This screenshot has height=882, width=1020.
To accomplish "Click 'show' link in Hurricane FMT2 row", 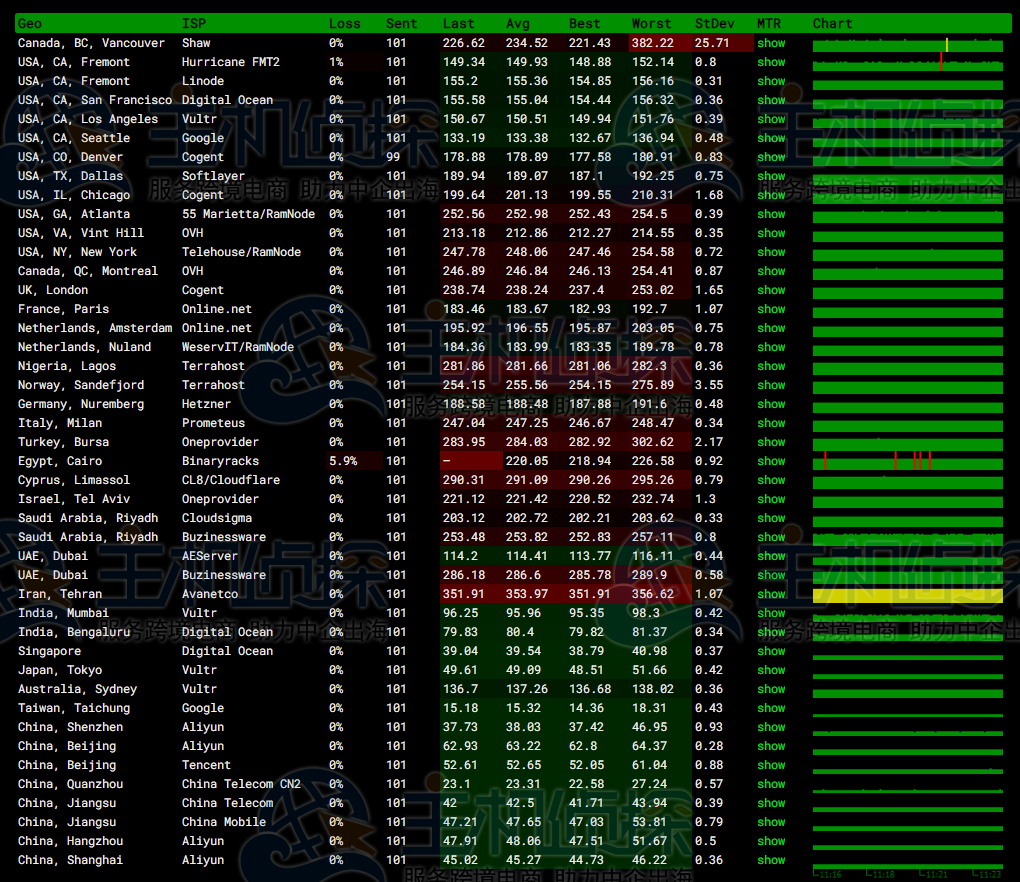I will click(x=771, y=62).
